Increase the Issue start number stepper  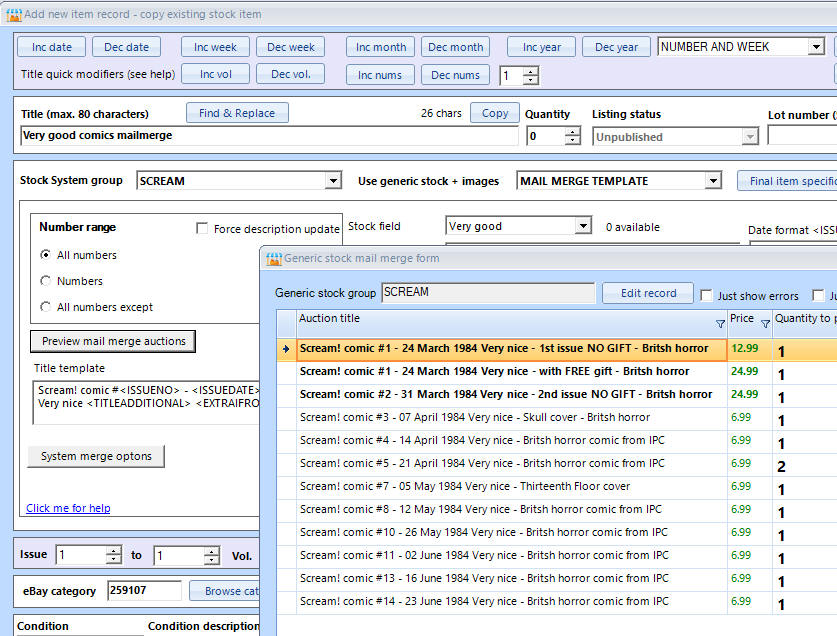(114, 551)
